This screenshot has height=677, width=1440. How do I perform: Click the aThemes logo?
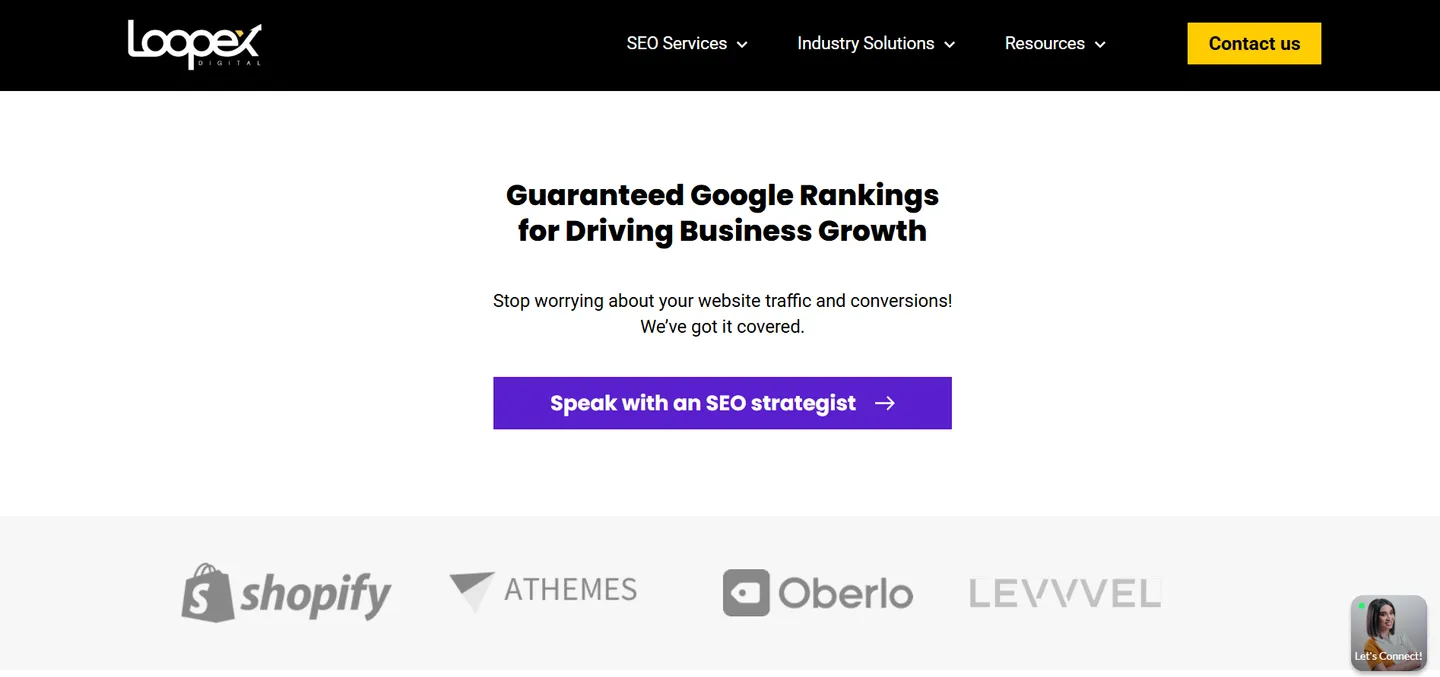(543, 590)
